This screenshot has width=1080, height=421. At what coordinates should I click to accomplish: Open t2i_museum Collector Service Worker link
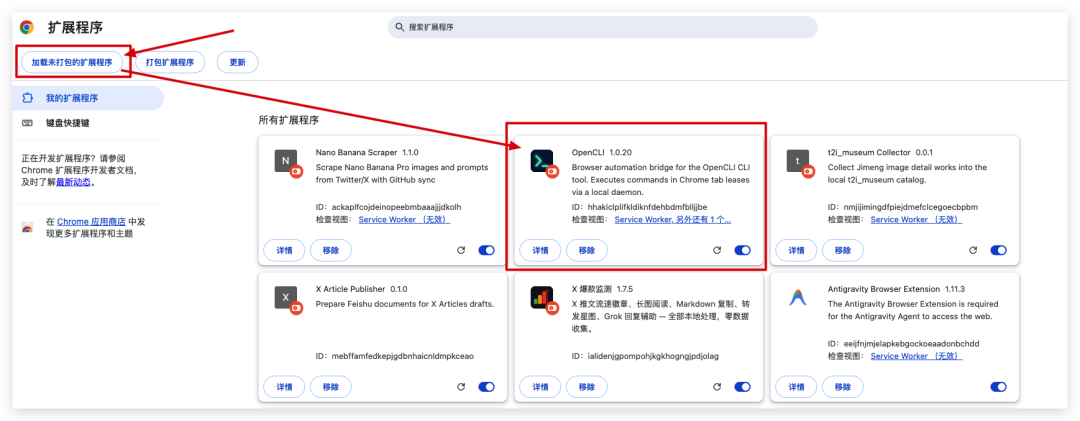916,219
